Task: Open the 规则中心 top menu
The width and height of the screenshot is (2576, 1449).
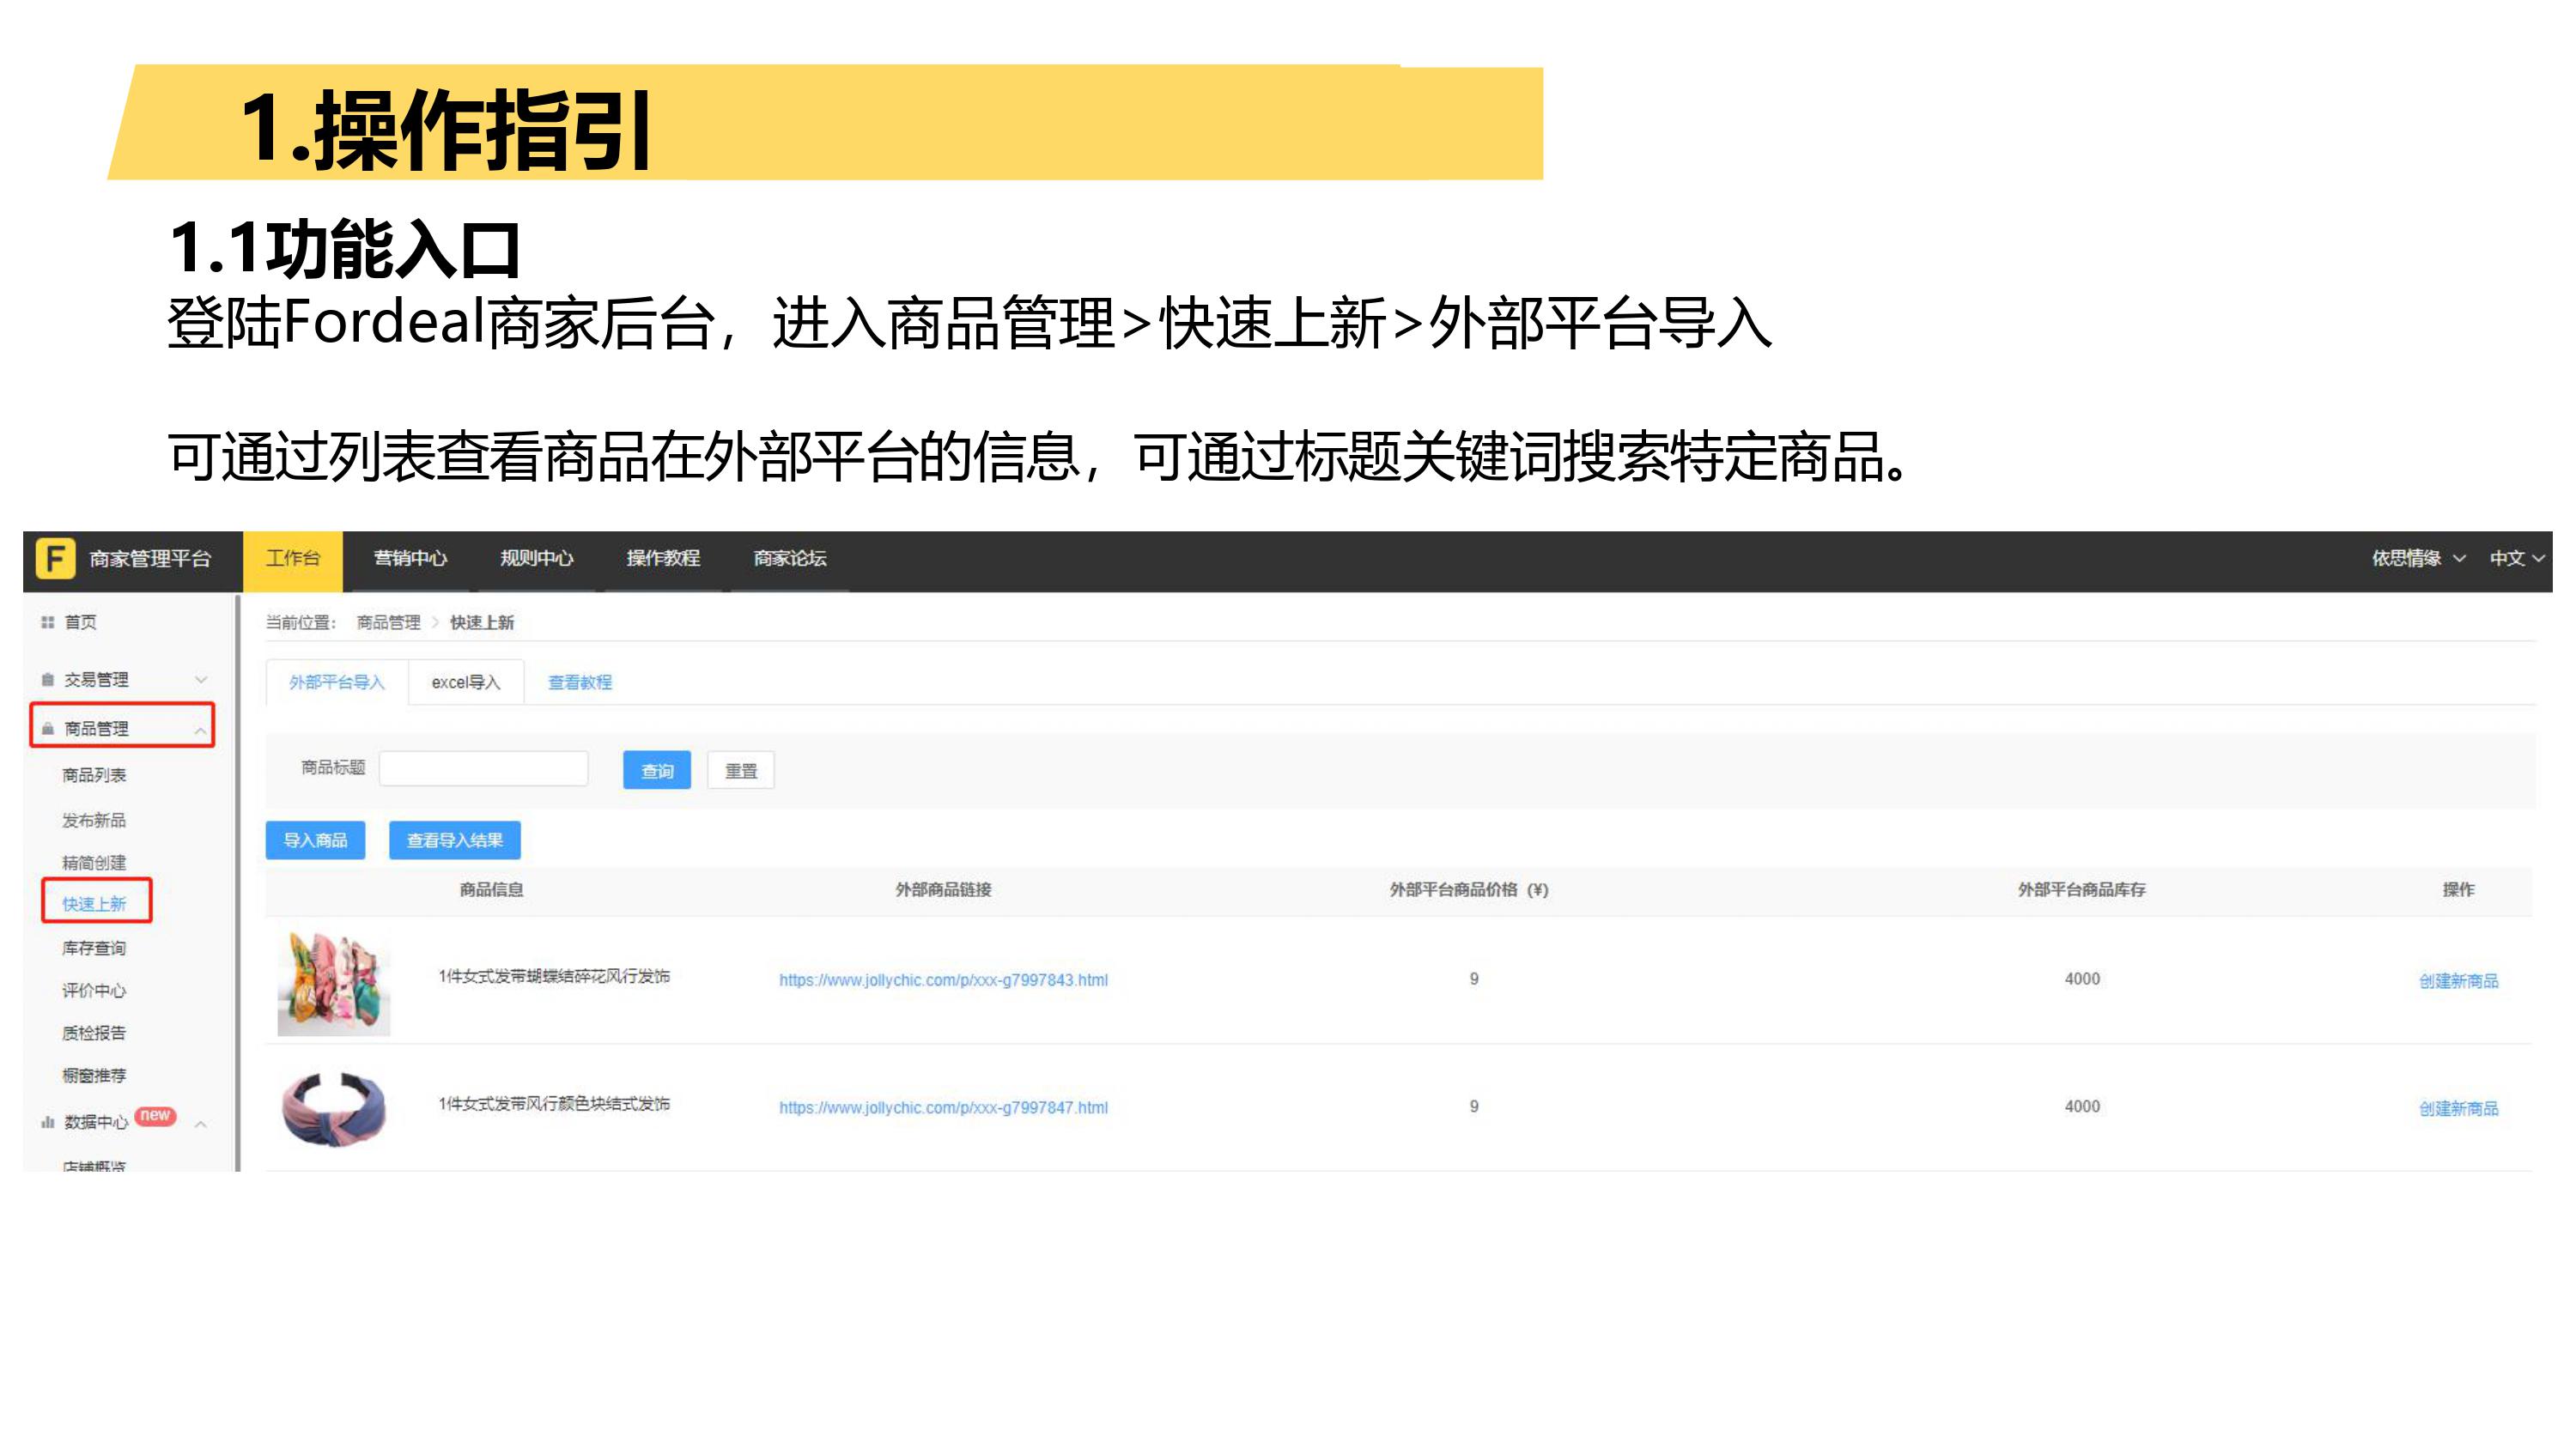Action: click(537, 559)
